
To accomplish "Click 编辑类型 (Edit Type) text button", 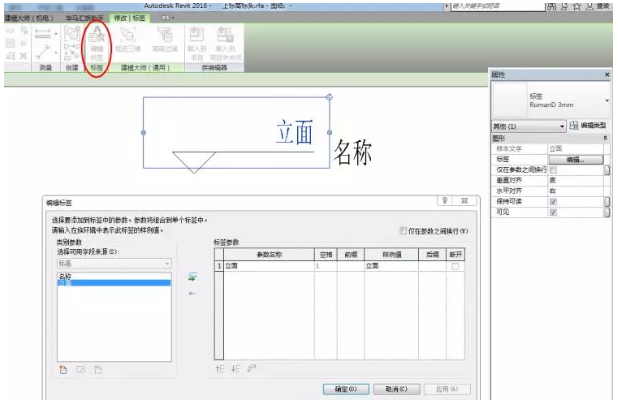I will point(593,125).
